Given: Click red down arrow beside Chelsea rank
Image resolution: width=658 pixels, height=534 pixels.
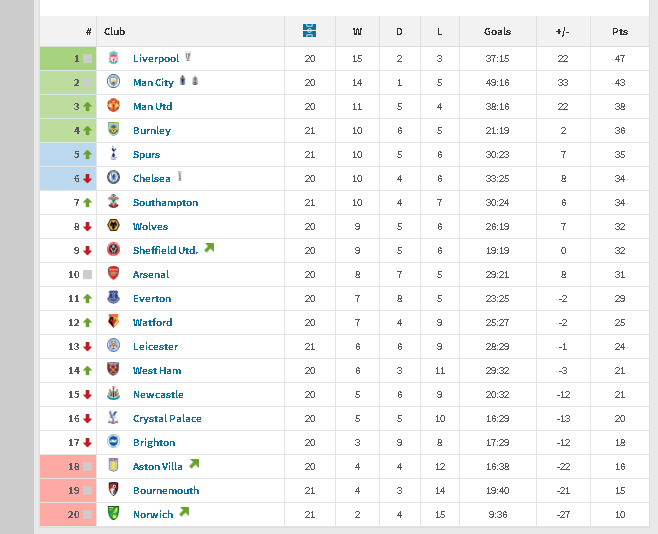Looking at the screenshot, I should pyautogui.click(x=87, y=178).
